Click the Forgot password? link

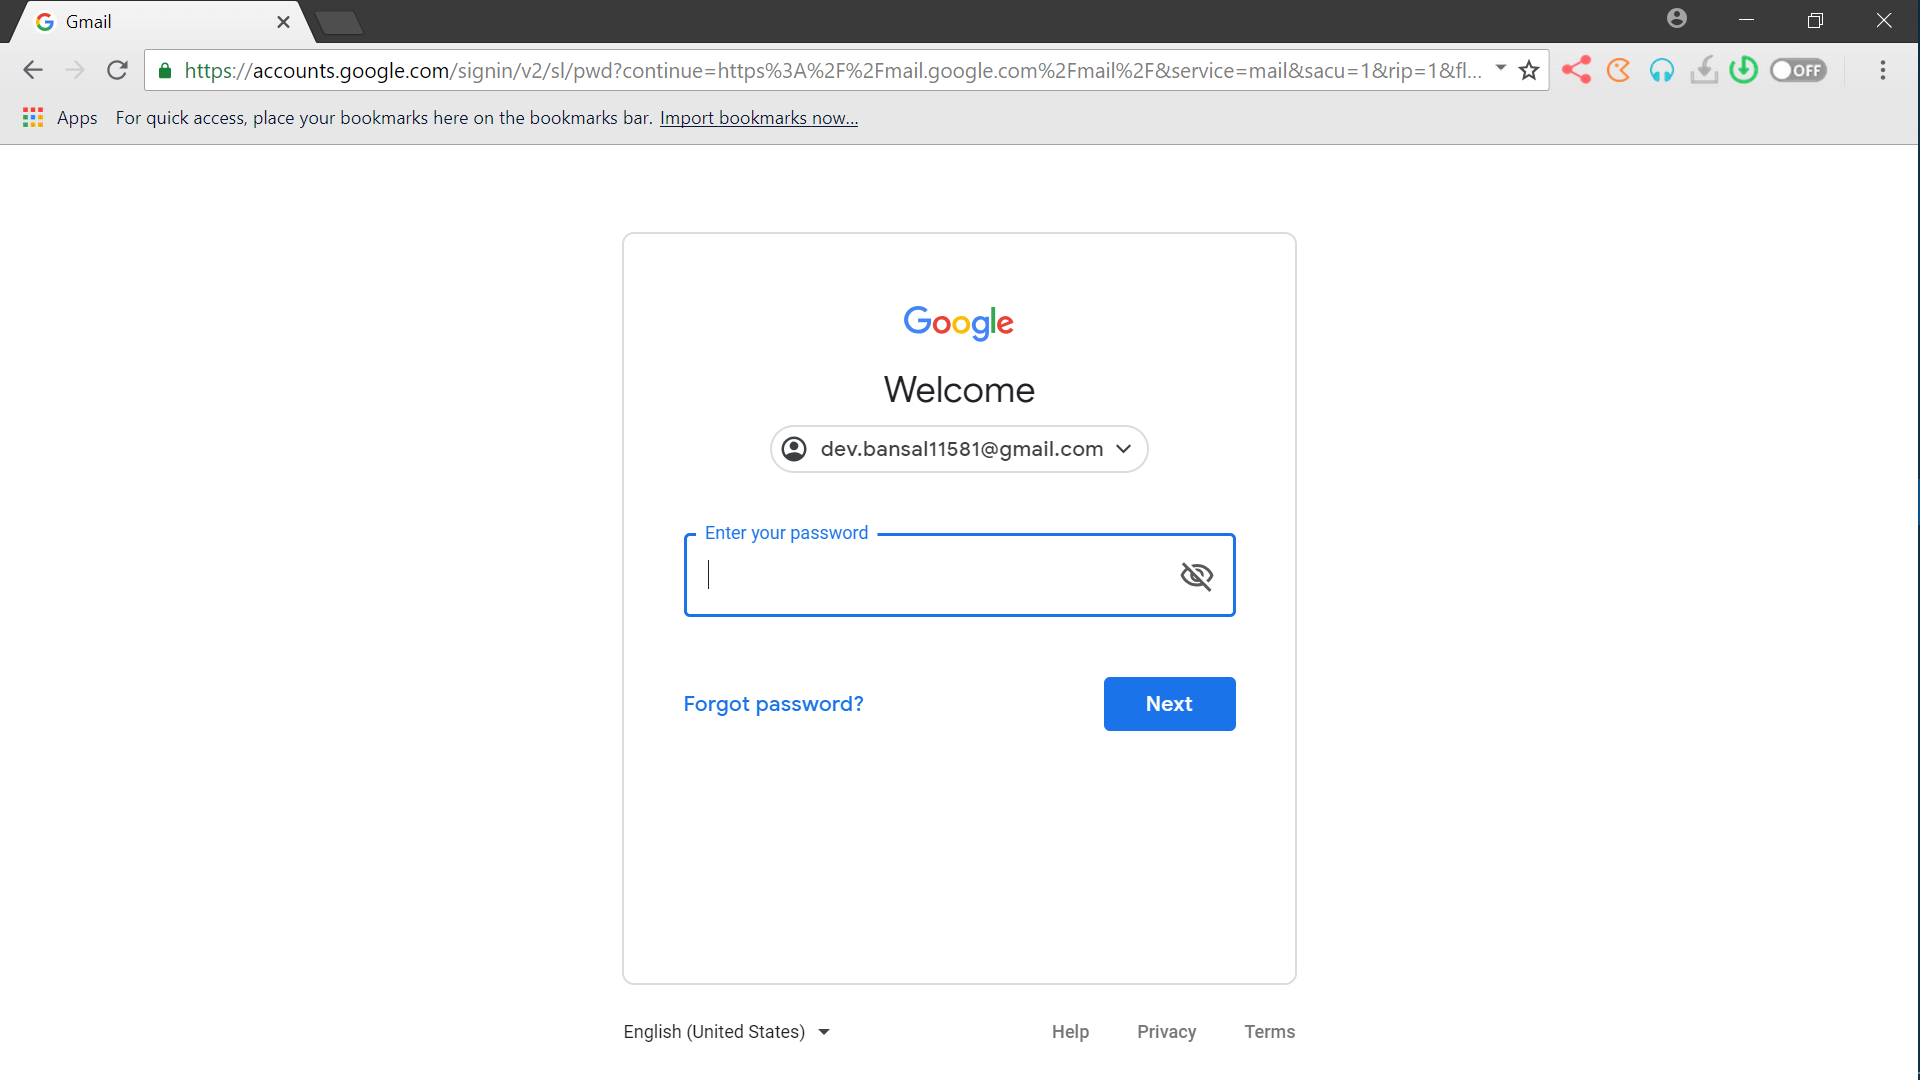(773, 703)
